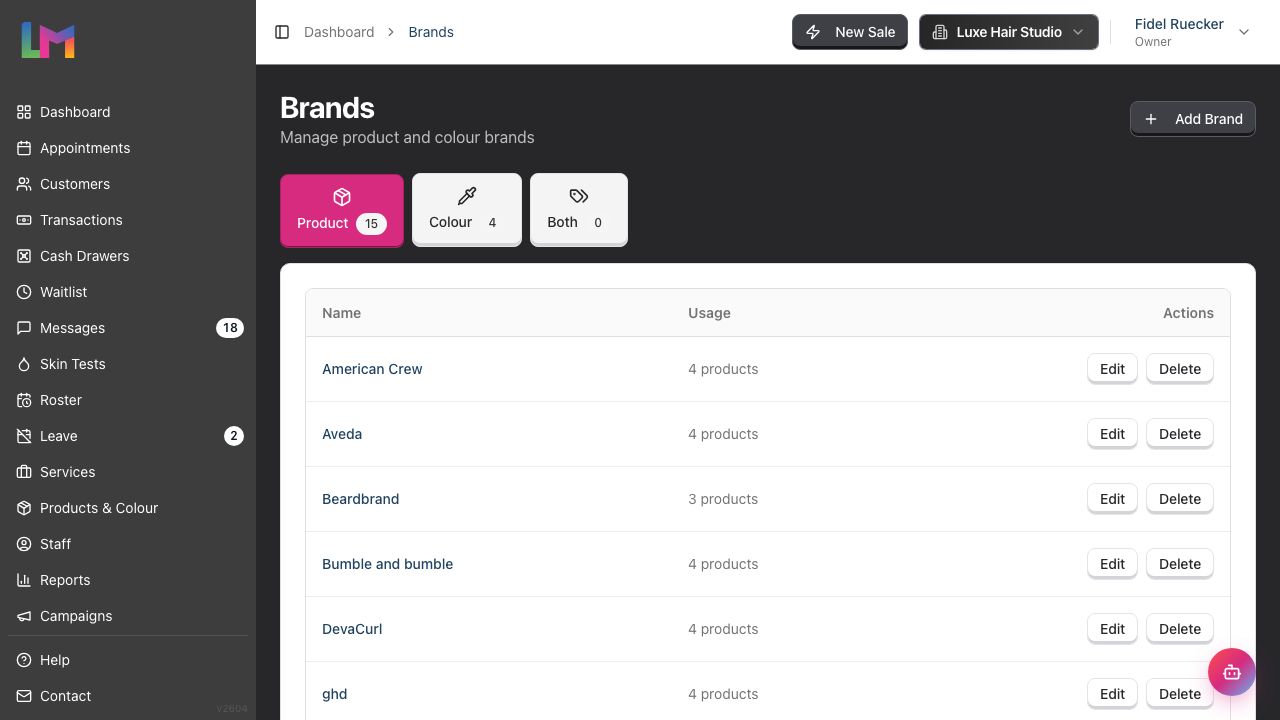Edit the American Crew brand
The height and width of the screenshot is (720, 1280).
(x=1112, y=369)
